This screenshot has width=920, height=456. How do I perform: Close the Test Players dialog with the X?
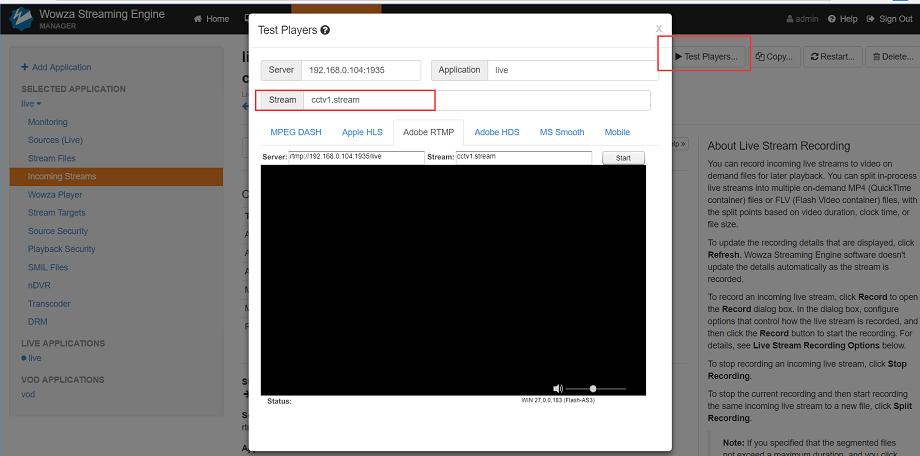pyautogui.click(x=659, y=28)
